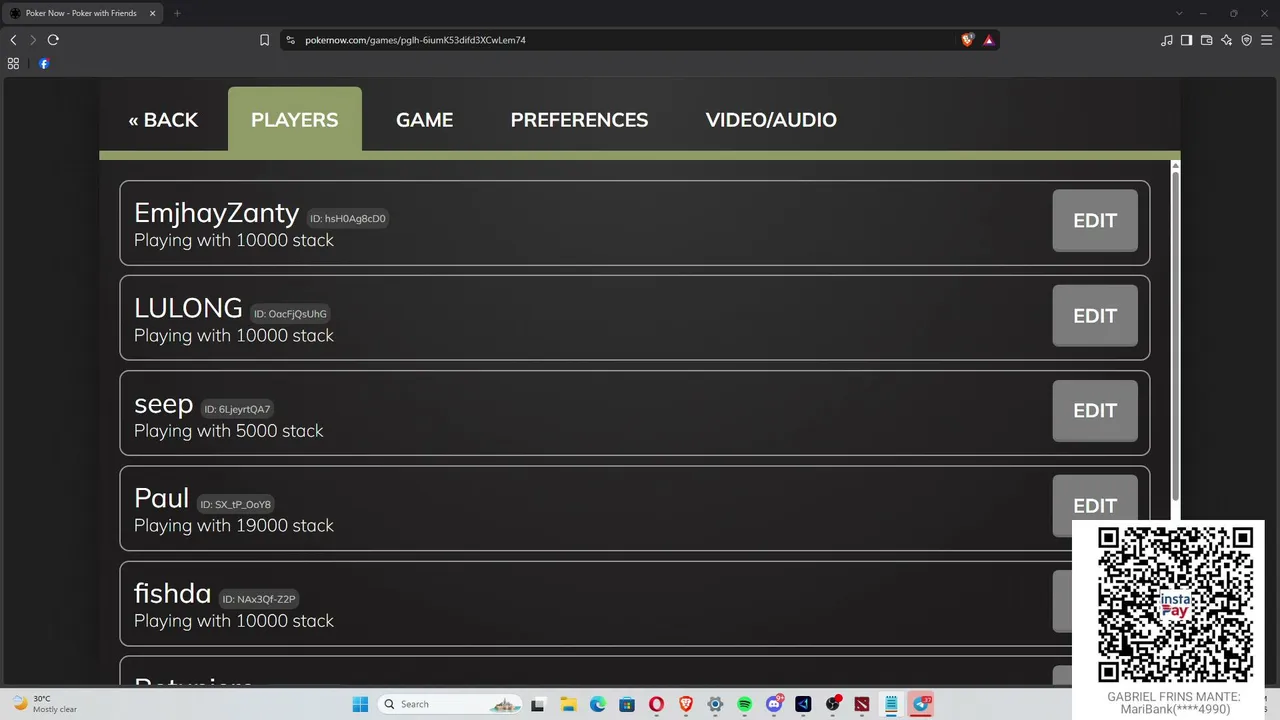Go back via « BACK

(163, 120)
